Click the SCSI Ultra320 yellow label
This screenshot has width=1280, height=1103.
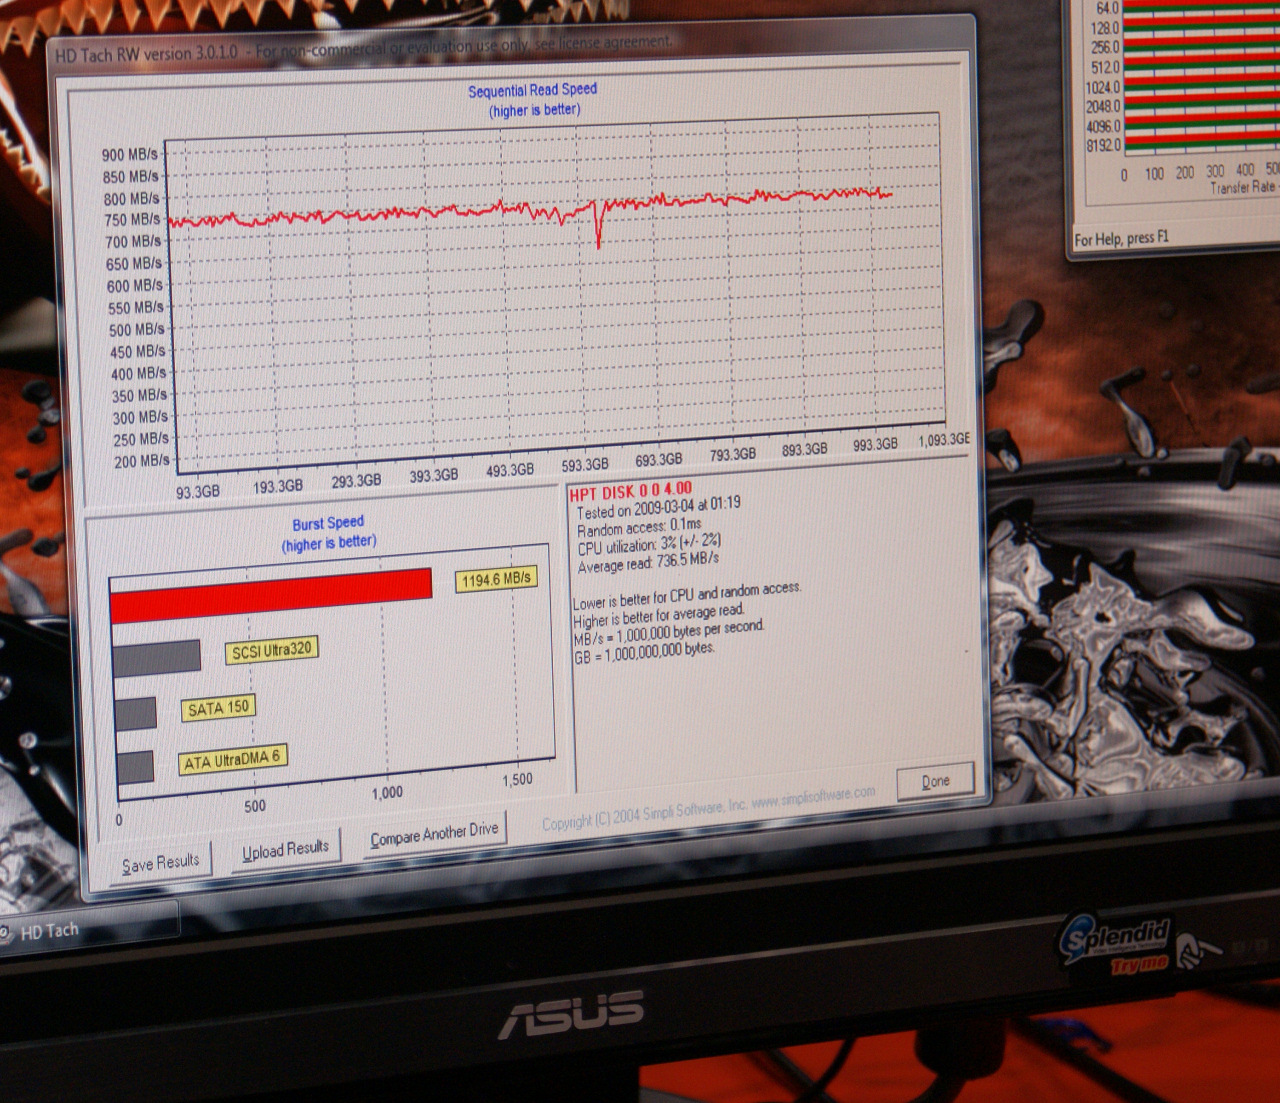(x=272, y=651)
